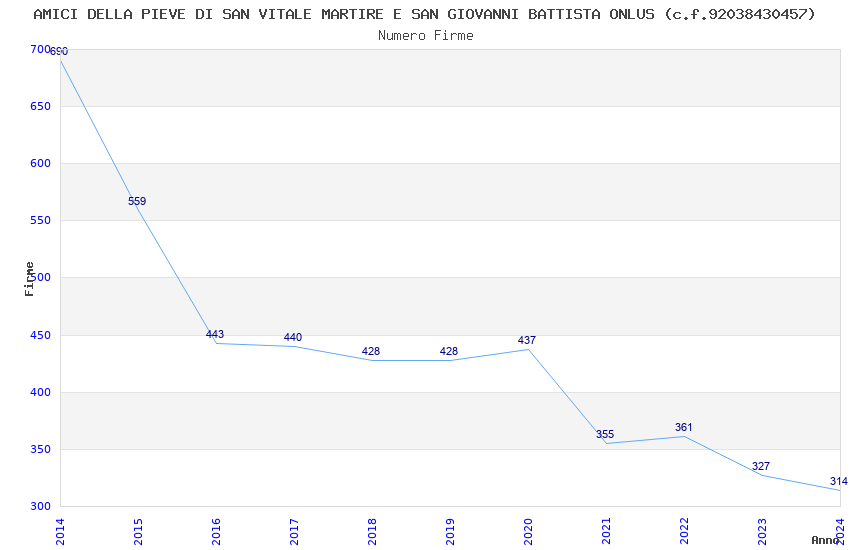850x550 pixels.
Task: Select the 437 data label
Action: click(x=527, y=340)
